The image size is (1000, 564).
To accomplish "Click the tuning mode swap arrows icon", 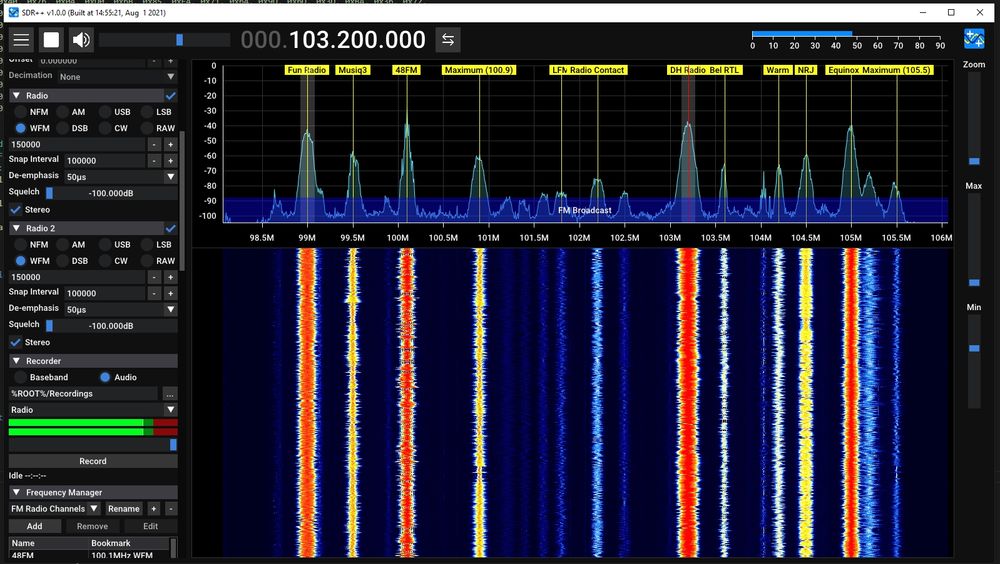I will 448,40.
